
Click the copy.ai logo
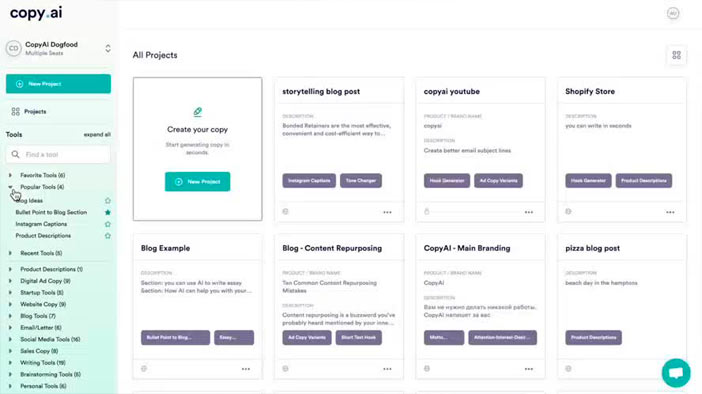click(x=36, y=13)
